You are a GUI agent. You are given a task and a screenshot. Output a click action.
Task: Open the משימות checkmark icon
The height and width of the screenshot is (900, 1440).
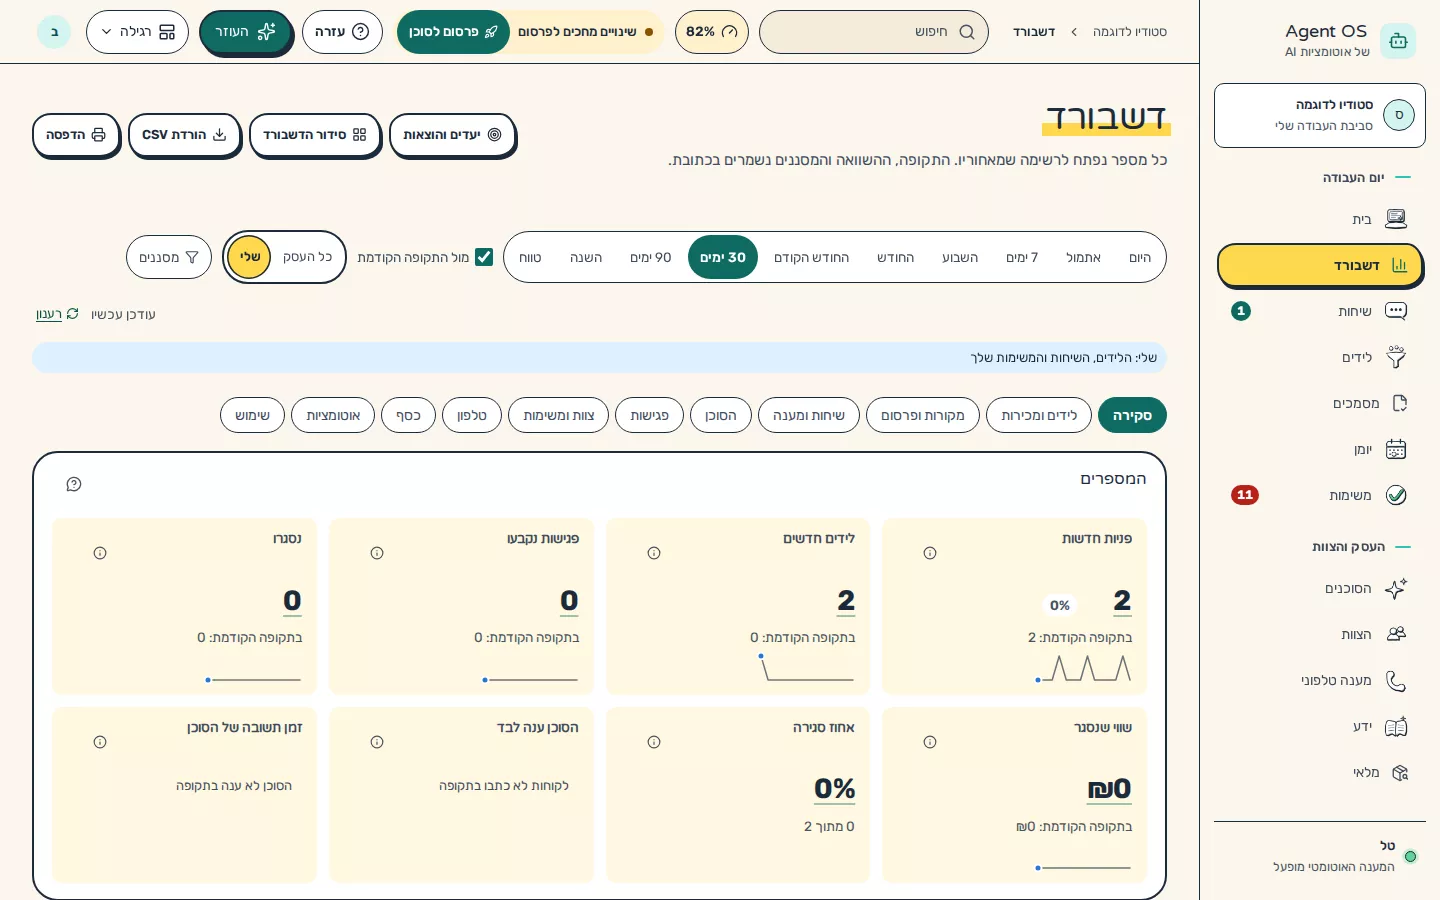coord(1396,495)
